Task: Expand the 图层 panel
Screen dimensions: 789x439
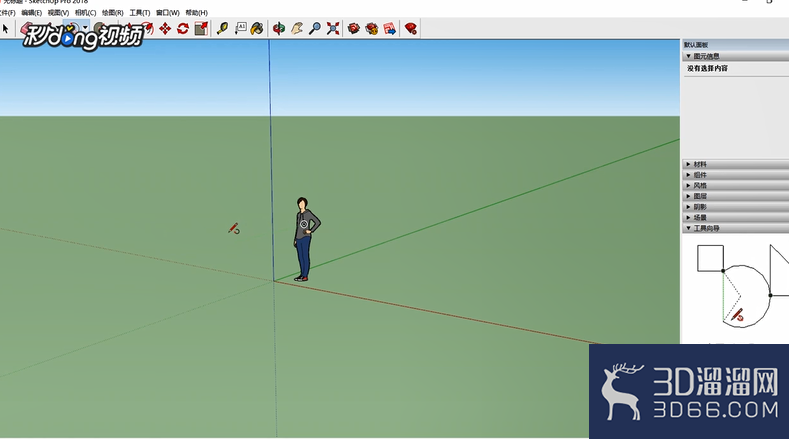Action: [735, 196]
